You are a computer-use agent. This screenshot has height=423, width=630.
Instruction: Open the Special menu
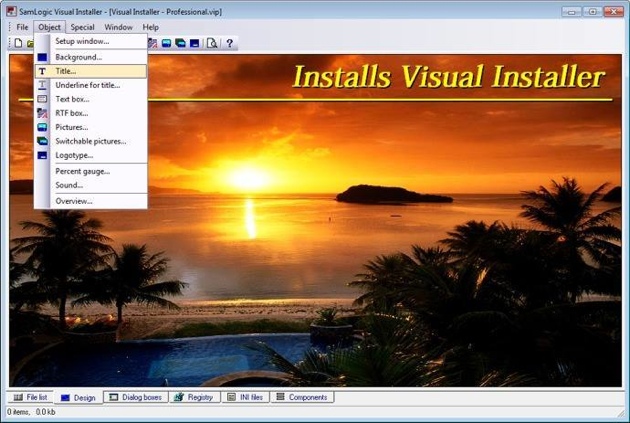(82, 27)
